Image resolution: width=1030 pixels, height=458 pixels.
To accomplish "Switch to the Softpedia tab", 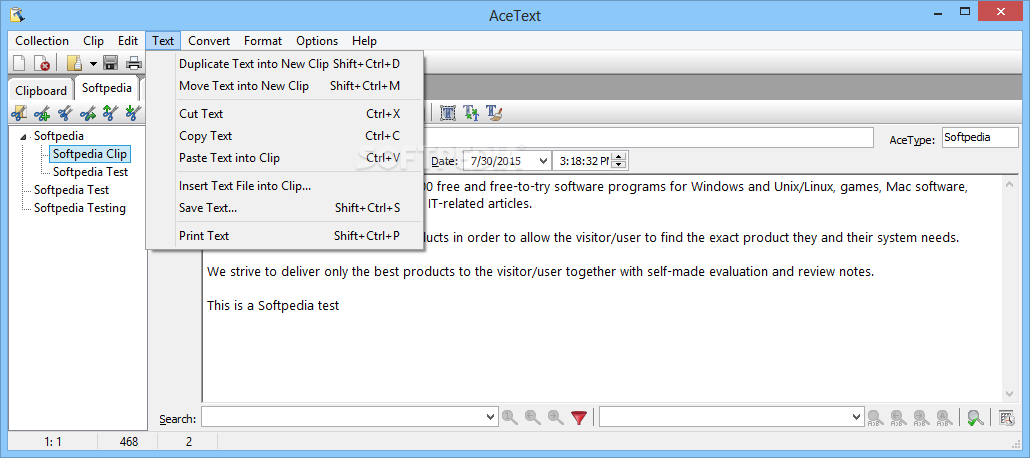I will [x=107, y=87].
